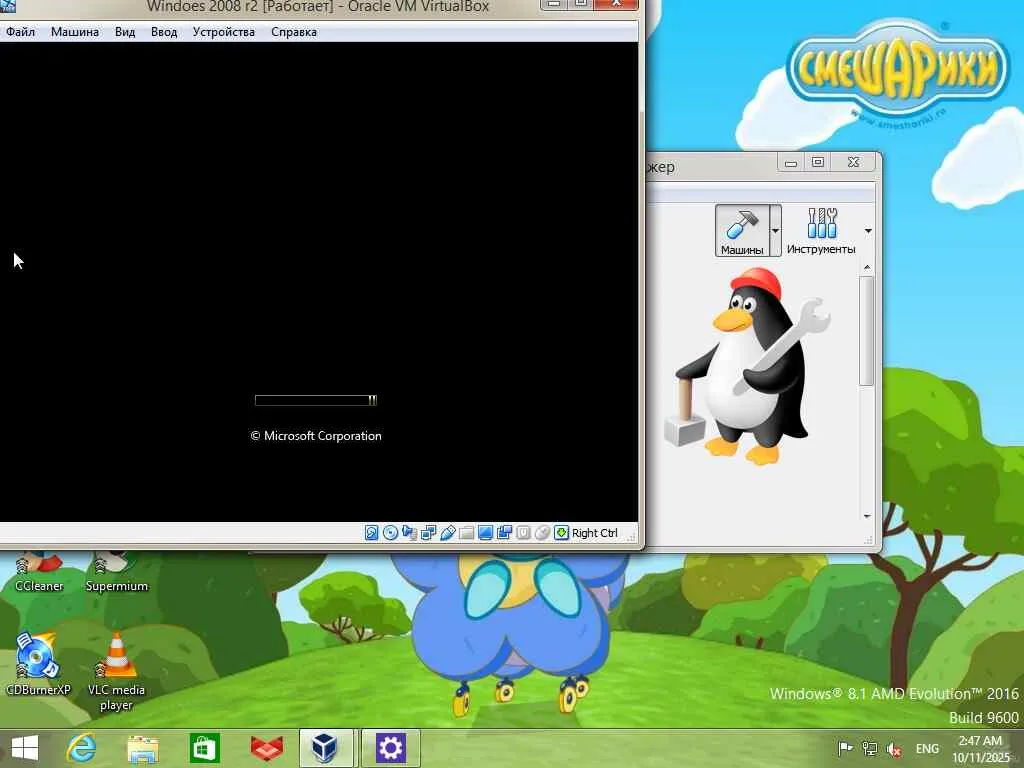Open the CCleaner desktop shortcut
Viewport: 1024px width, 768px height.
tap(39, 573)
